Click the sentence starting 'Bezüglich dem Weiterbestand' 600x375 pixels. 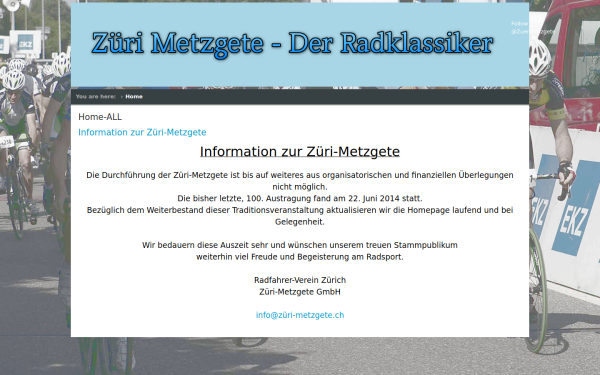click(x=300, y=216)
